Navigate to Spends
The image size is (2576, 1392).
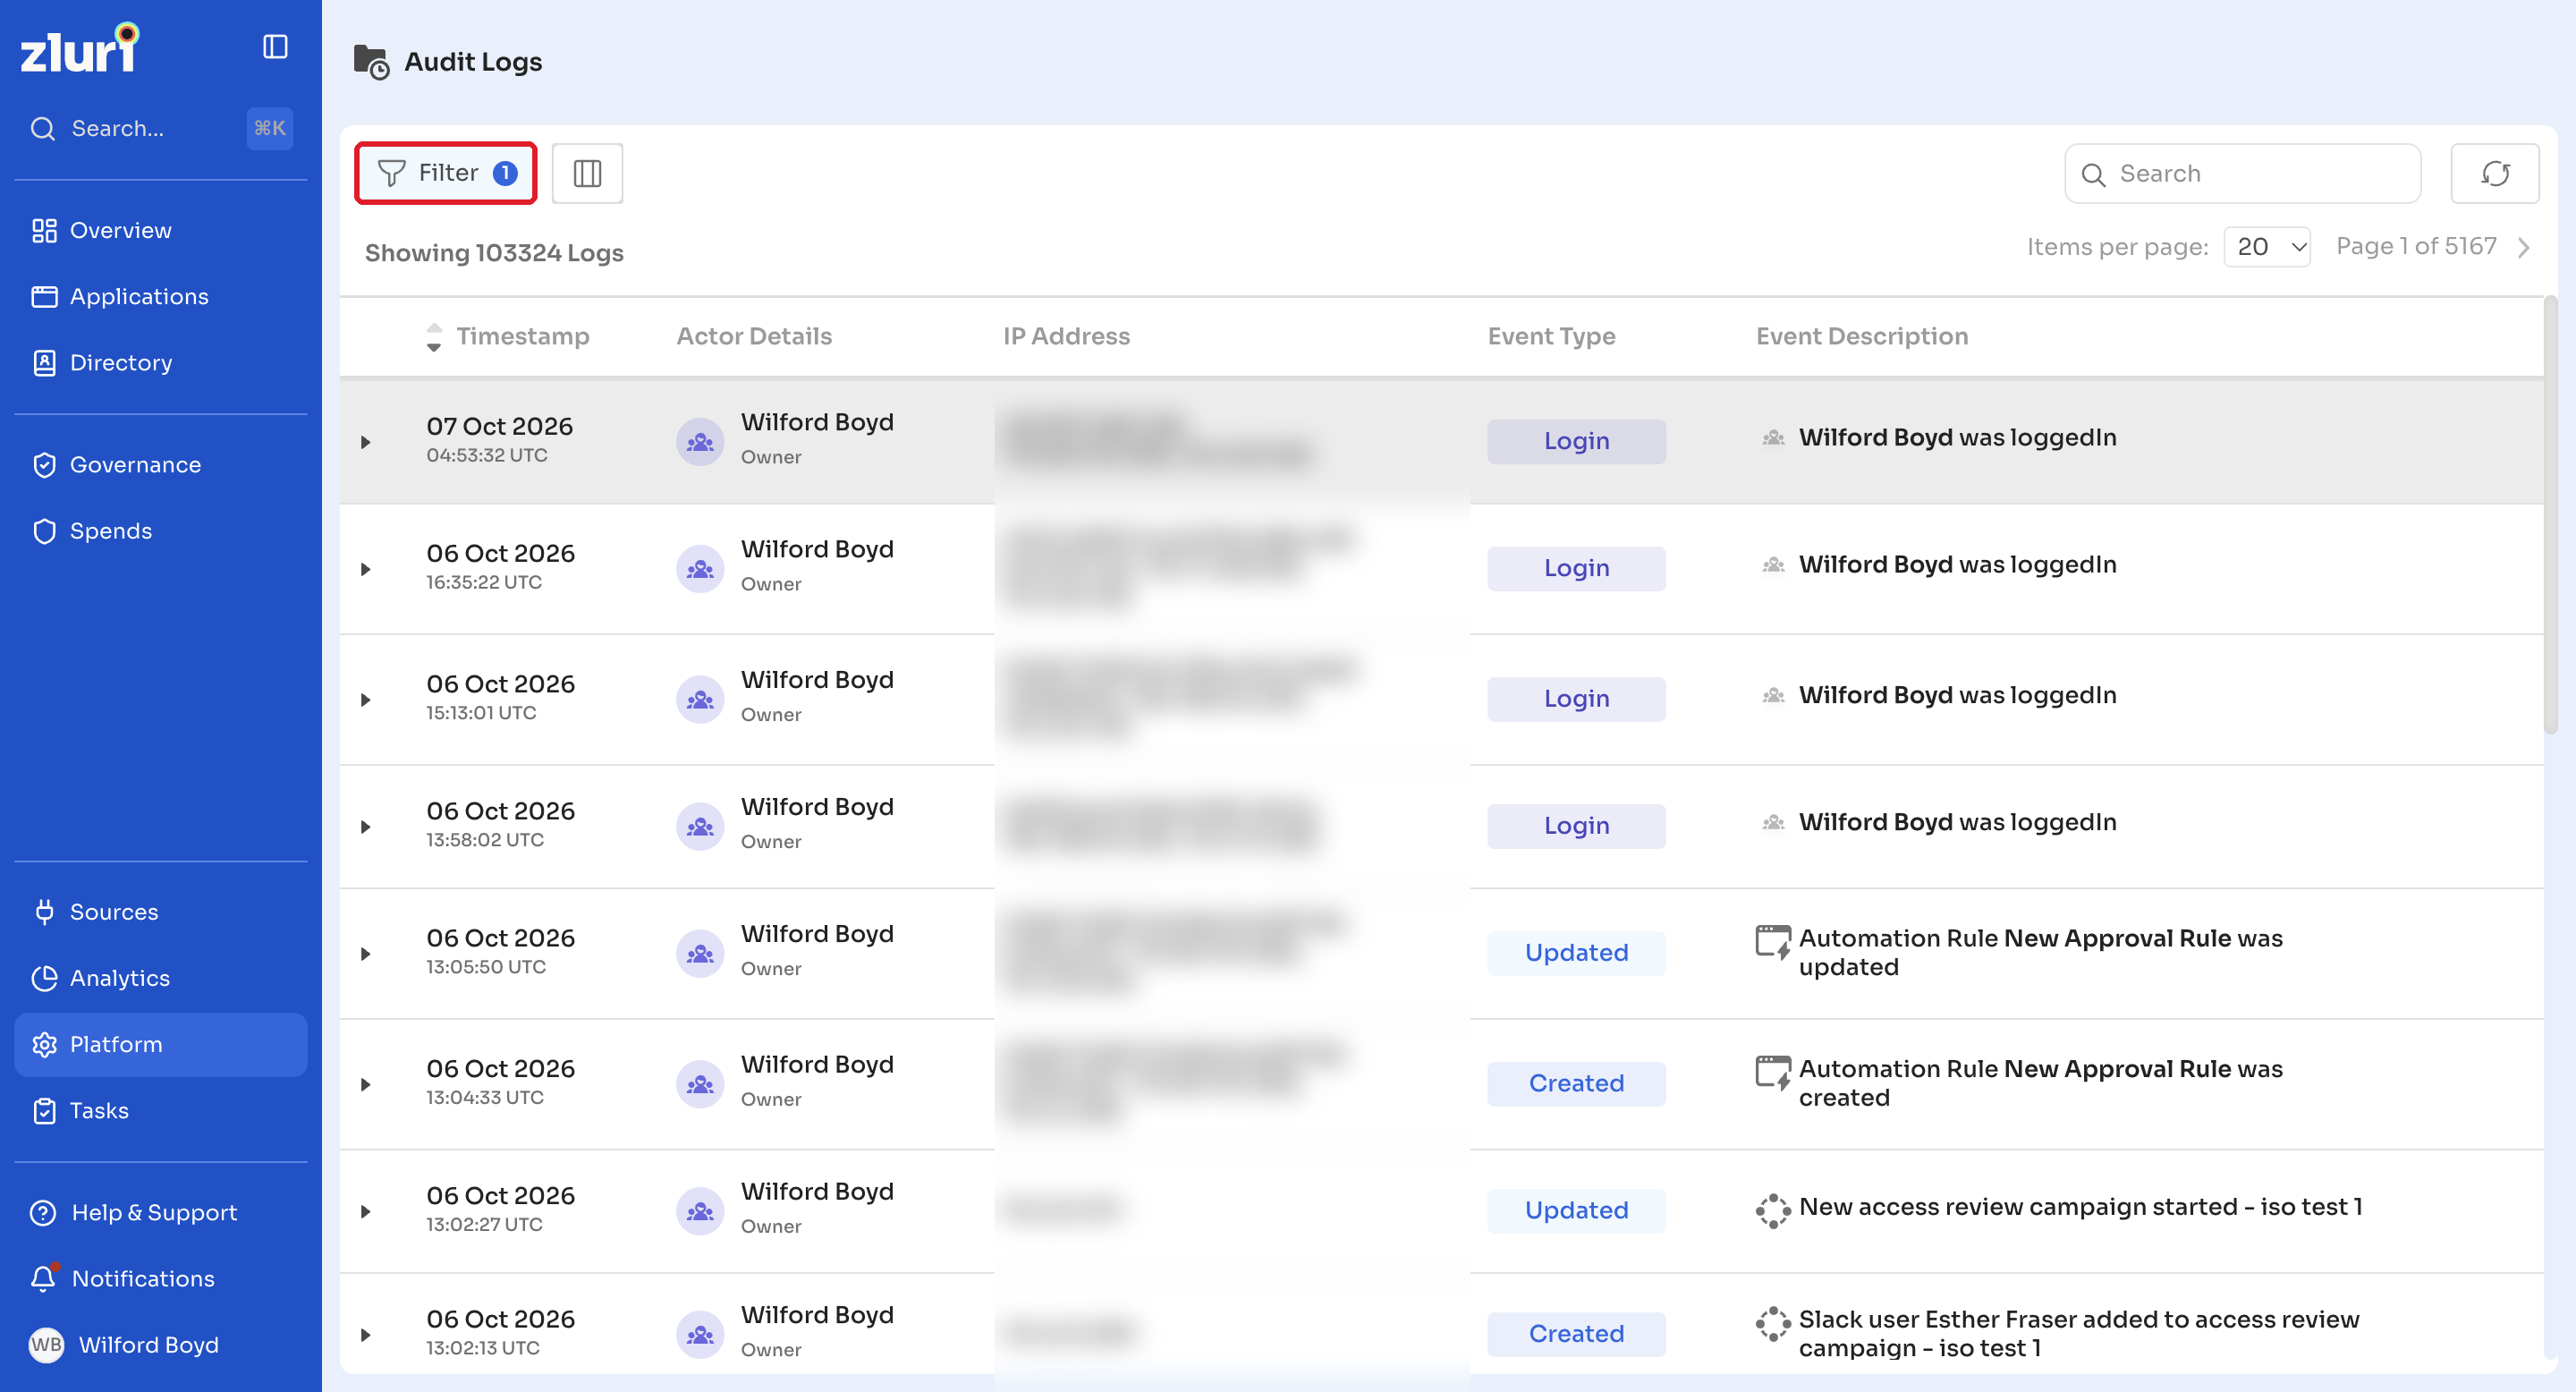tap(161, 530)
